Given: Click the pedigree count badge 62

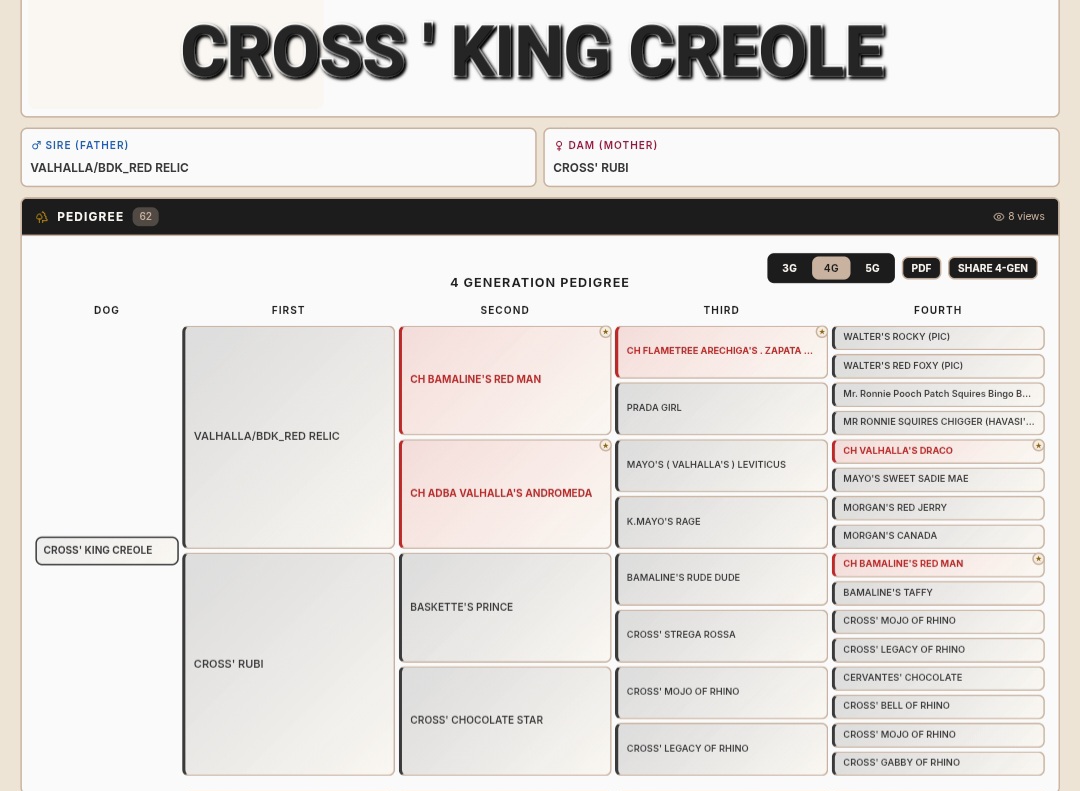Looking at the screenshot, I should pos(145,216).
